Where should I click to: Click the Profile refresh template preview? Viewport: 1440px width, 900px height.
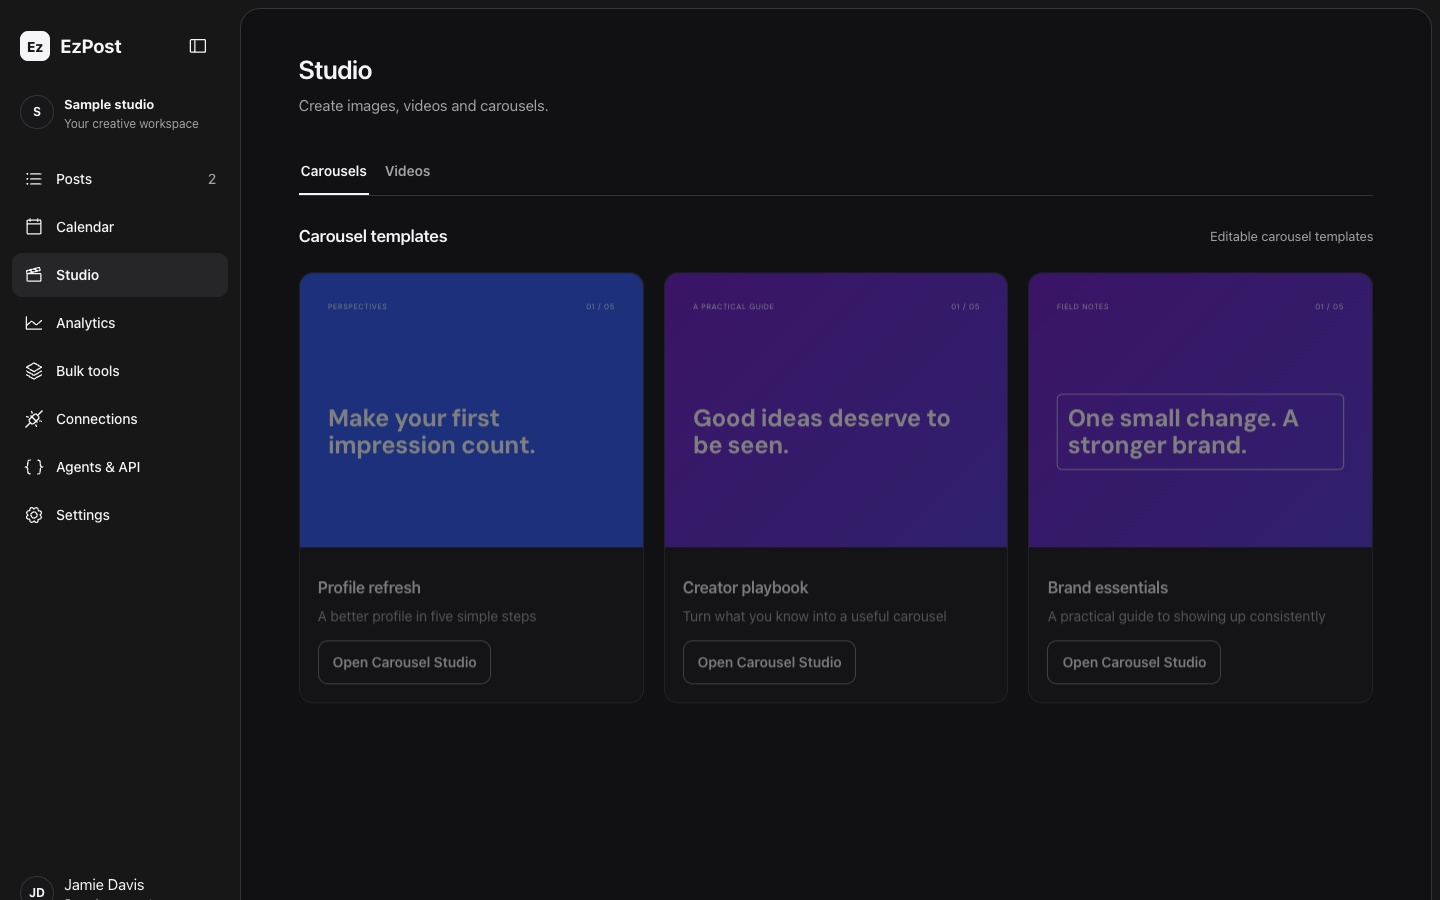tap(471, 410)
